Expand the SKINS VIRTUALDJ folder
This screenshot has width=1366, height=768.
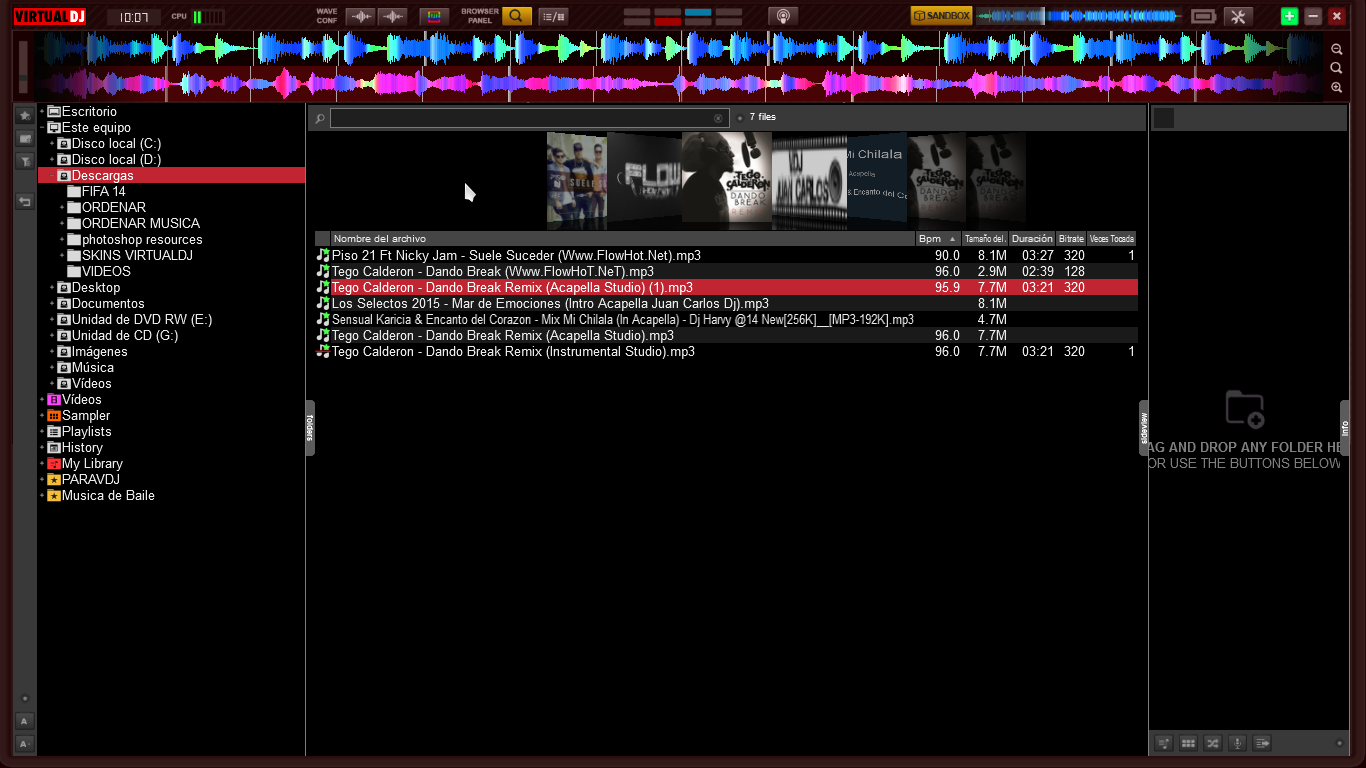[x=62, y=256]
